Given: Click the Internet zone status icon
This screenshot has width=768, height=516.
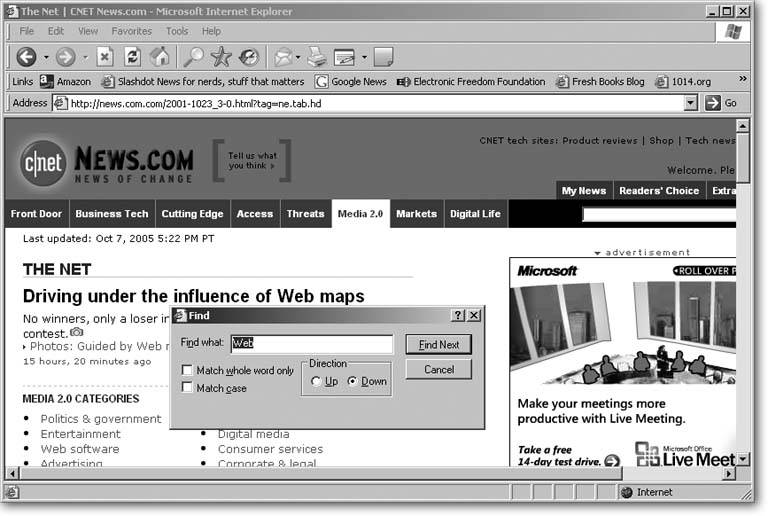Looking at the screenshot, I should click(627, 493).
